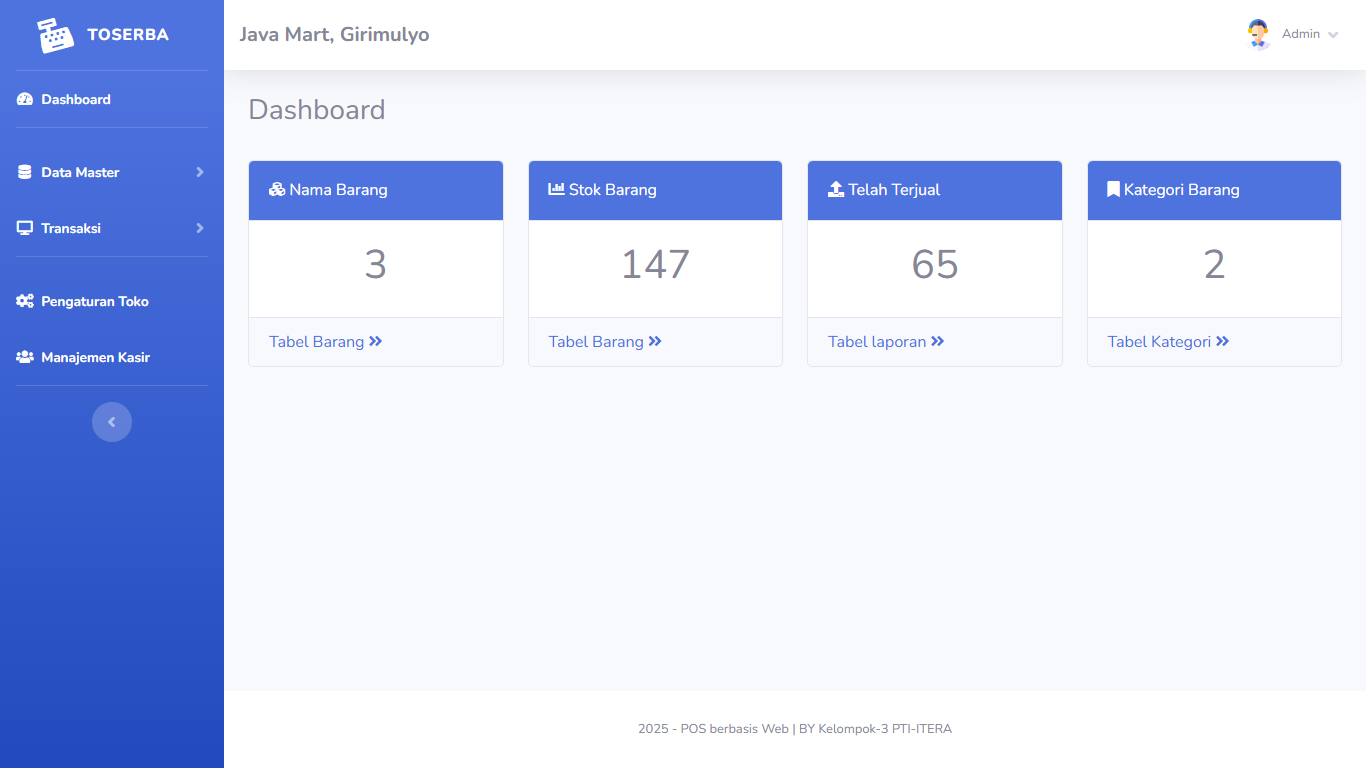The width and height of the screenshot is (1366, 768).
Task: Click the cubes icon on Nama Barang card
Action: [277, 189]
